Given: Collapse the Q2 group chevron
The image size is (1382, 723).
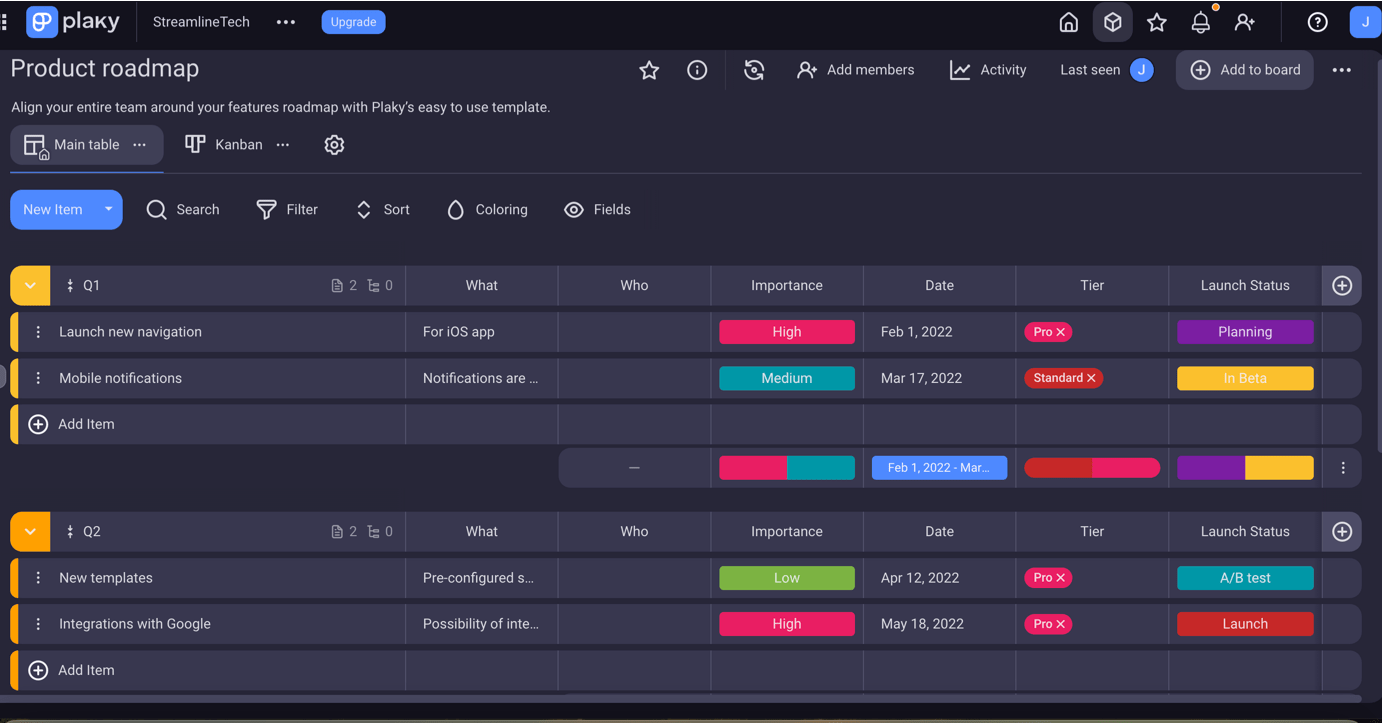Looking at the screenshot, I should point(29,531).
